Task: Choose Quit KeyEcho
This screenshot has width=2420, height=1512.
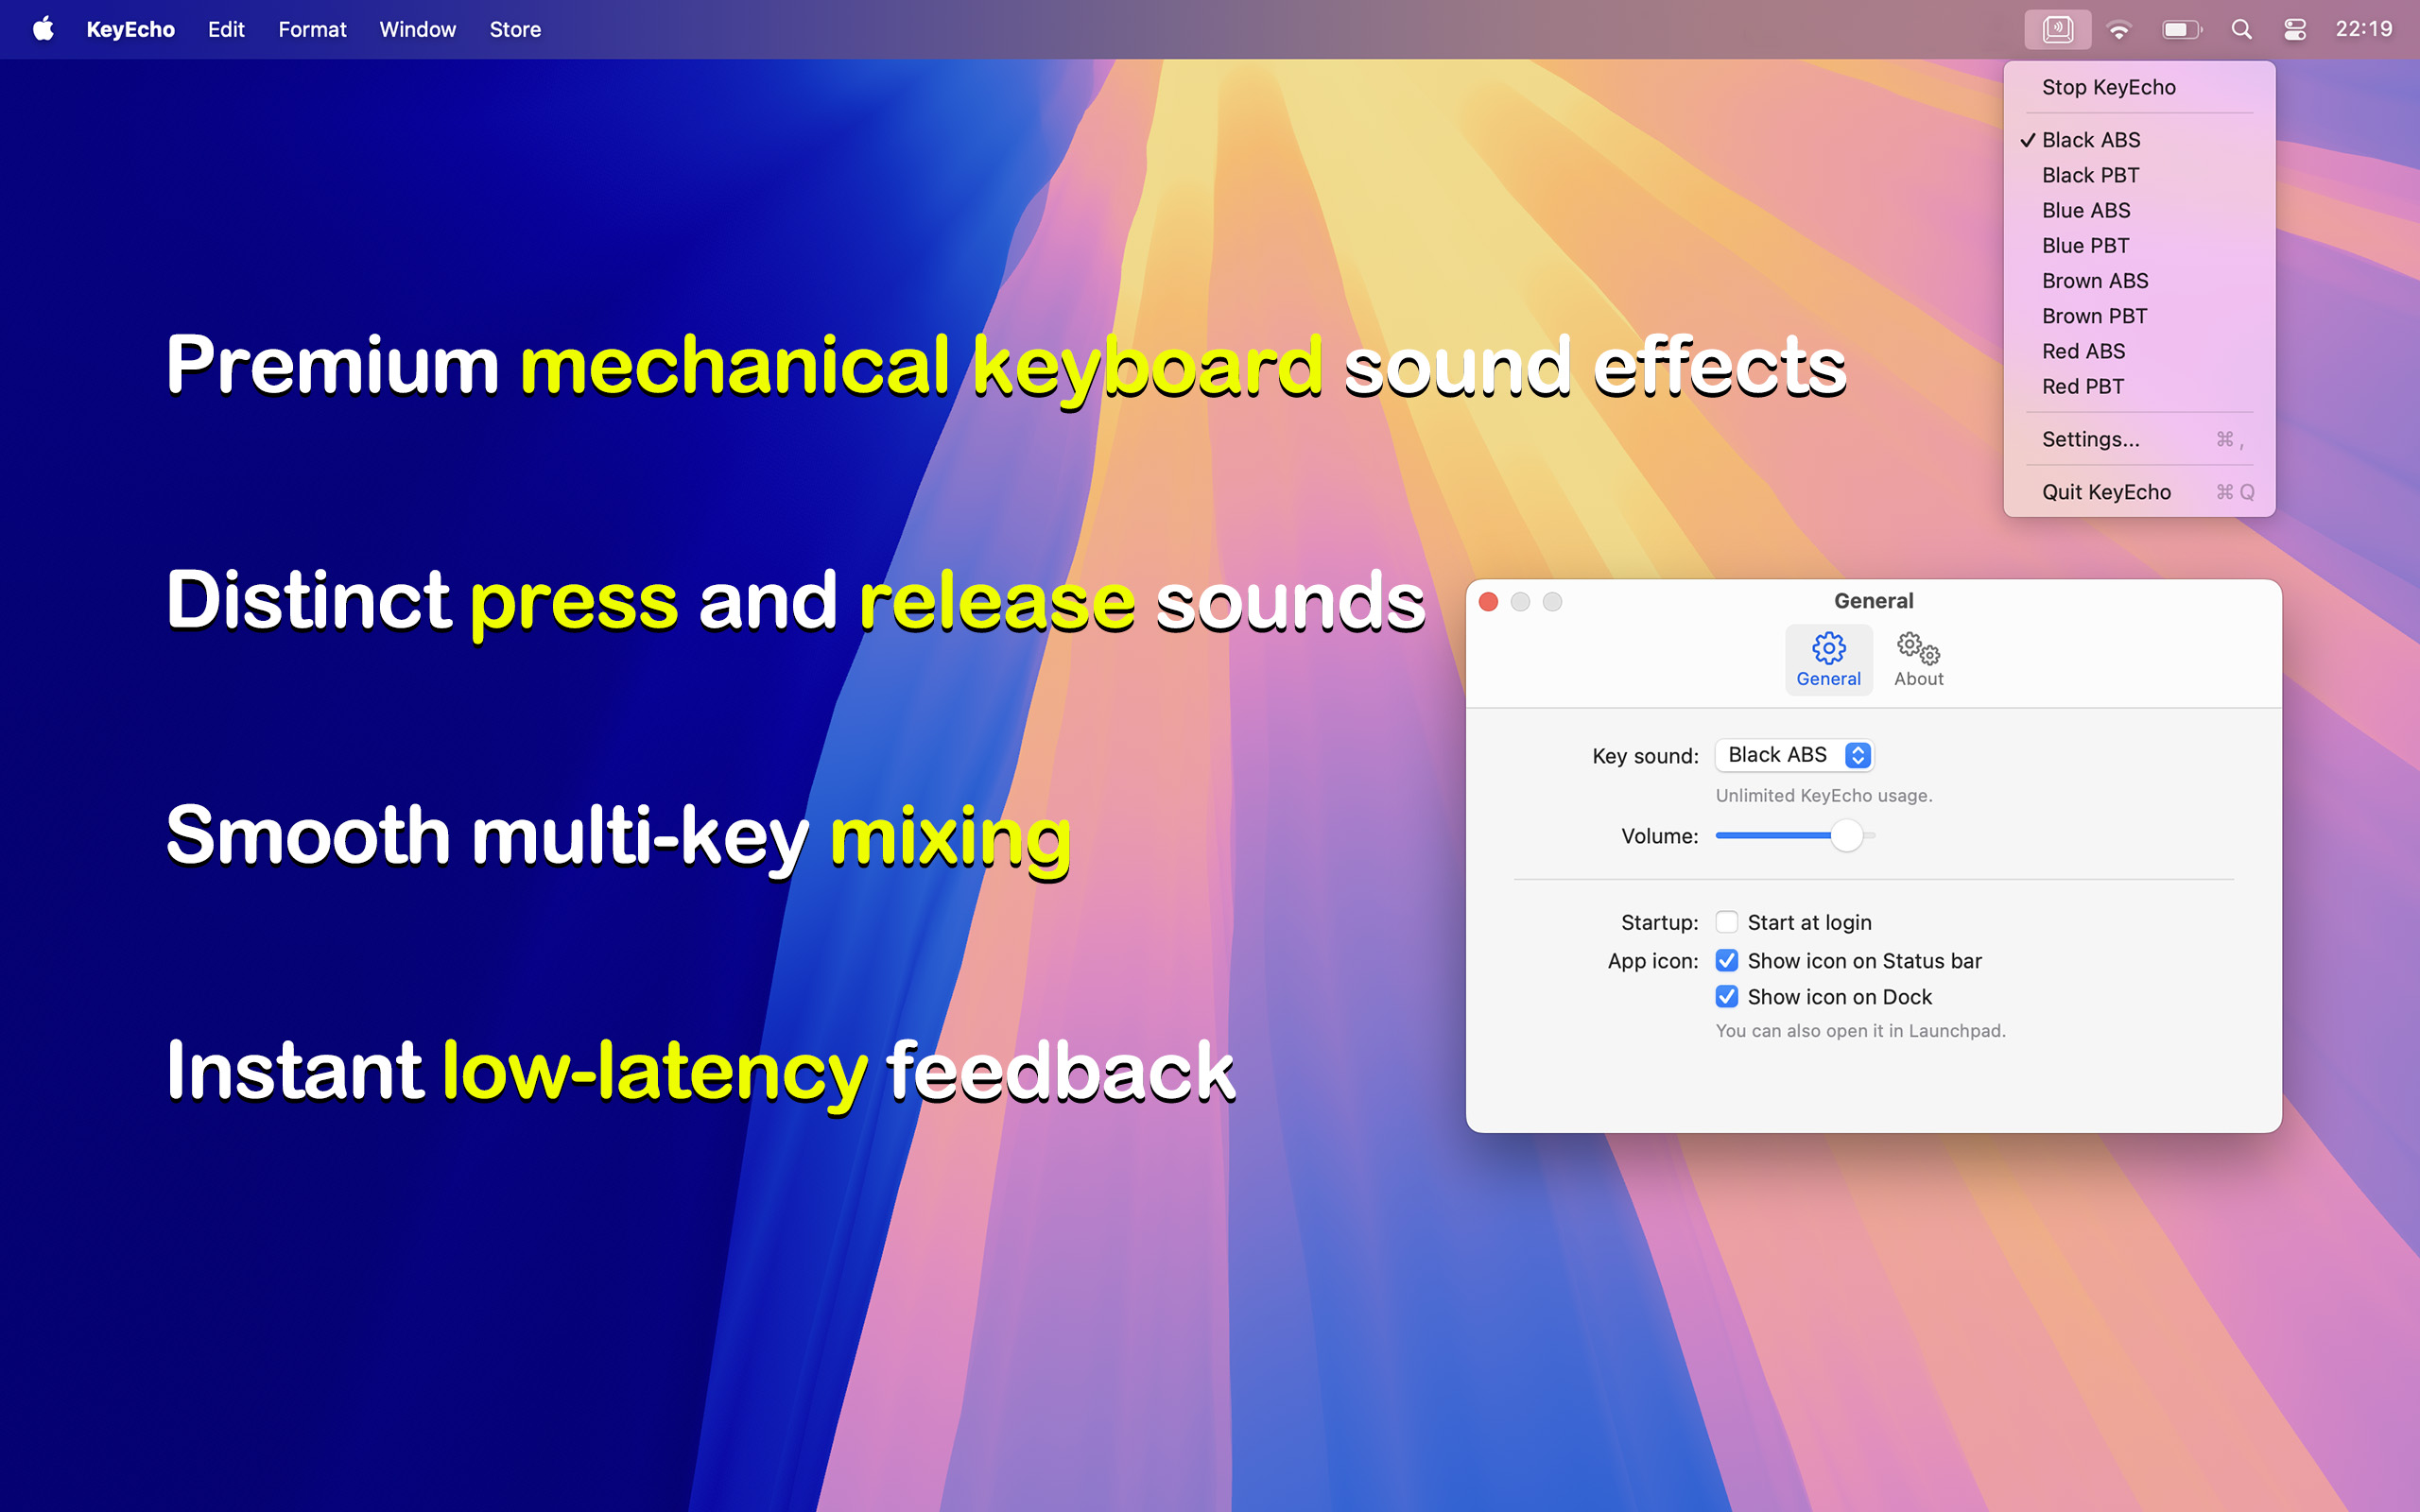Action: tap(2139, 492)
